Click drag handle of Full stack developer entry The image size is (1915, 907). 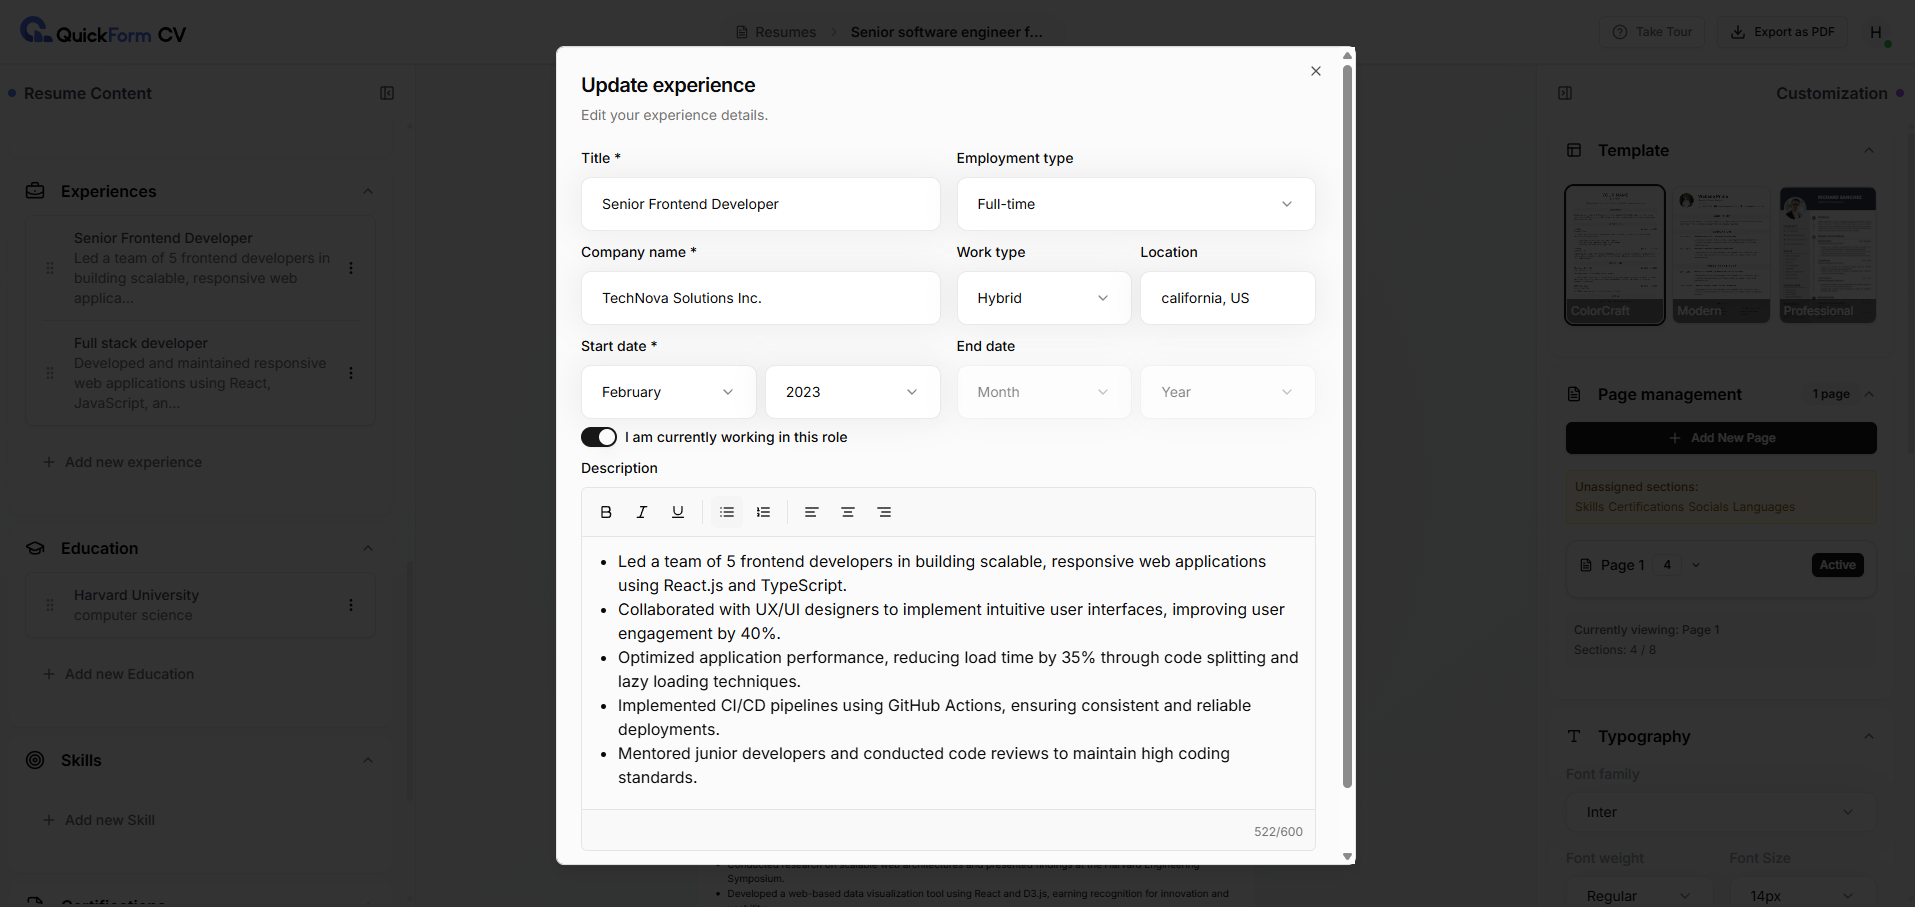[x=50, y=373]
